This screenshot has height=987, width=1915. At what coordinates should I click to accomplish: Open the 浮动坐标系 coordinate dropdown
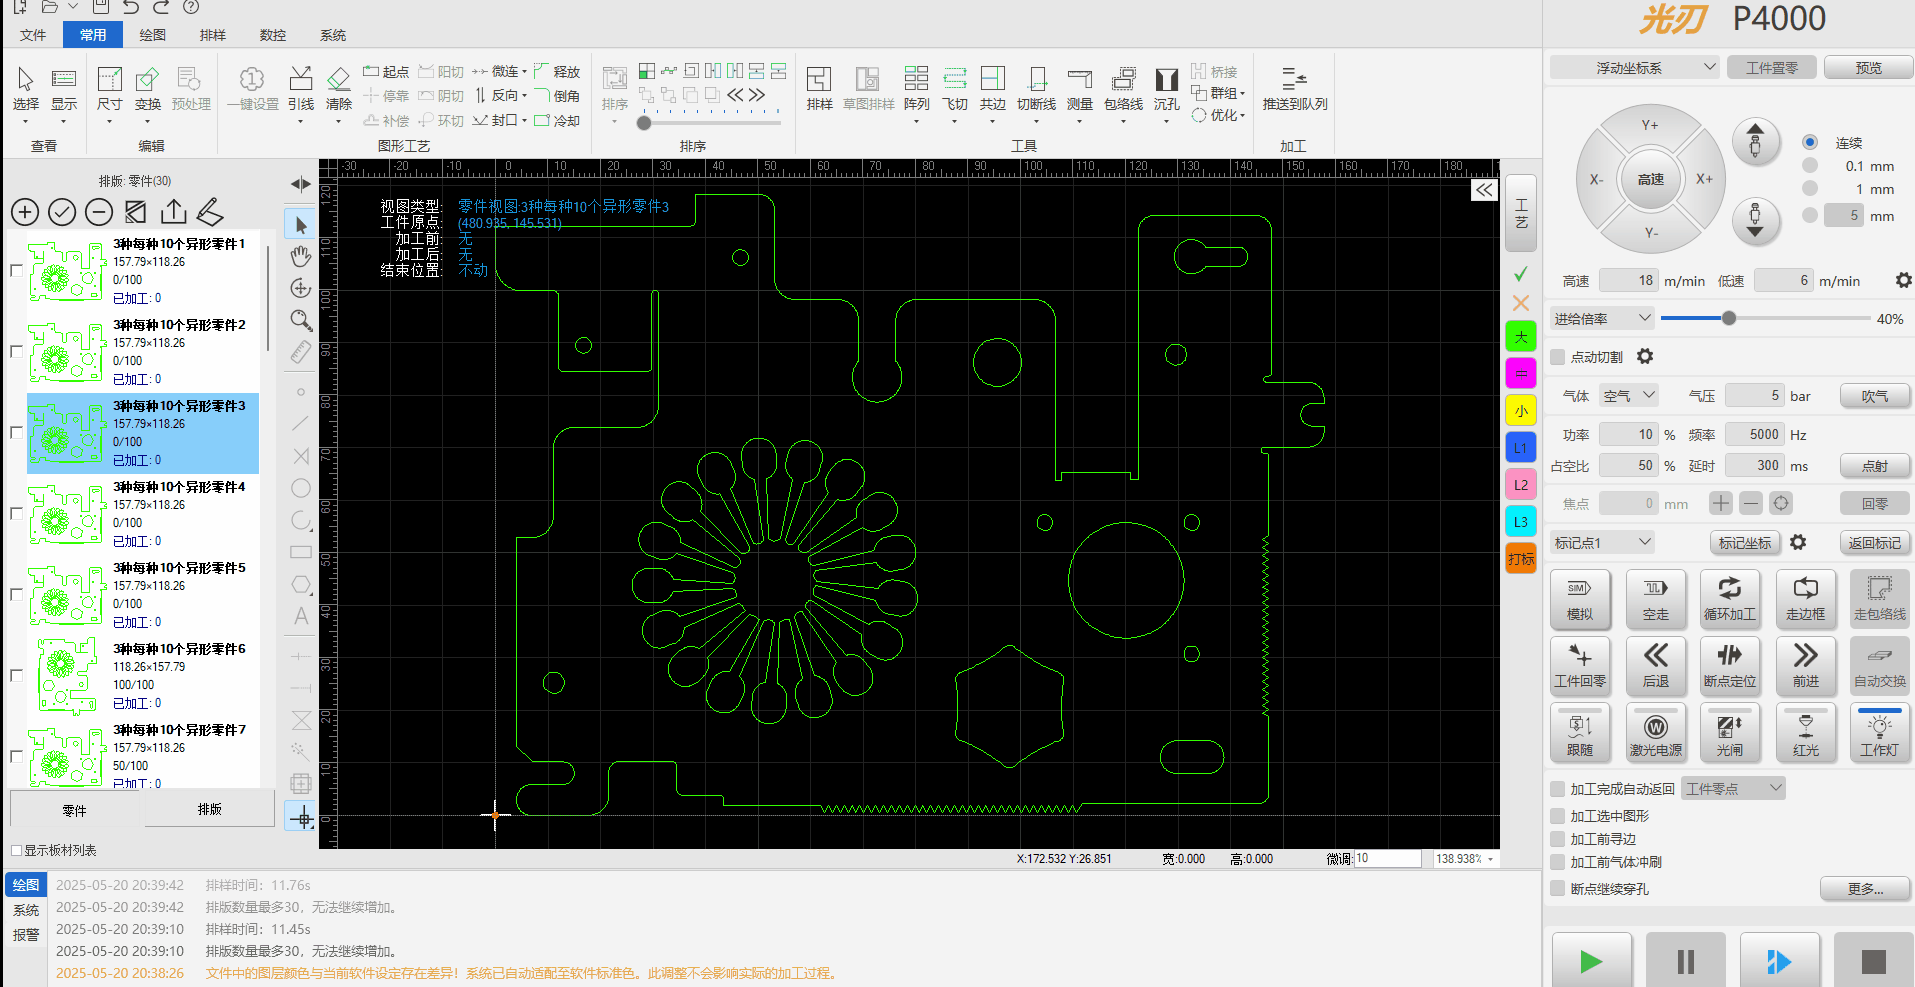pos(1634,68)
